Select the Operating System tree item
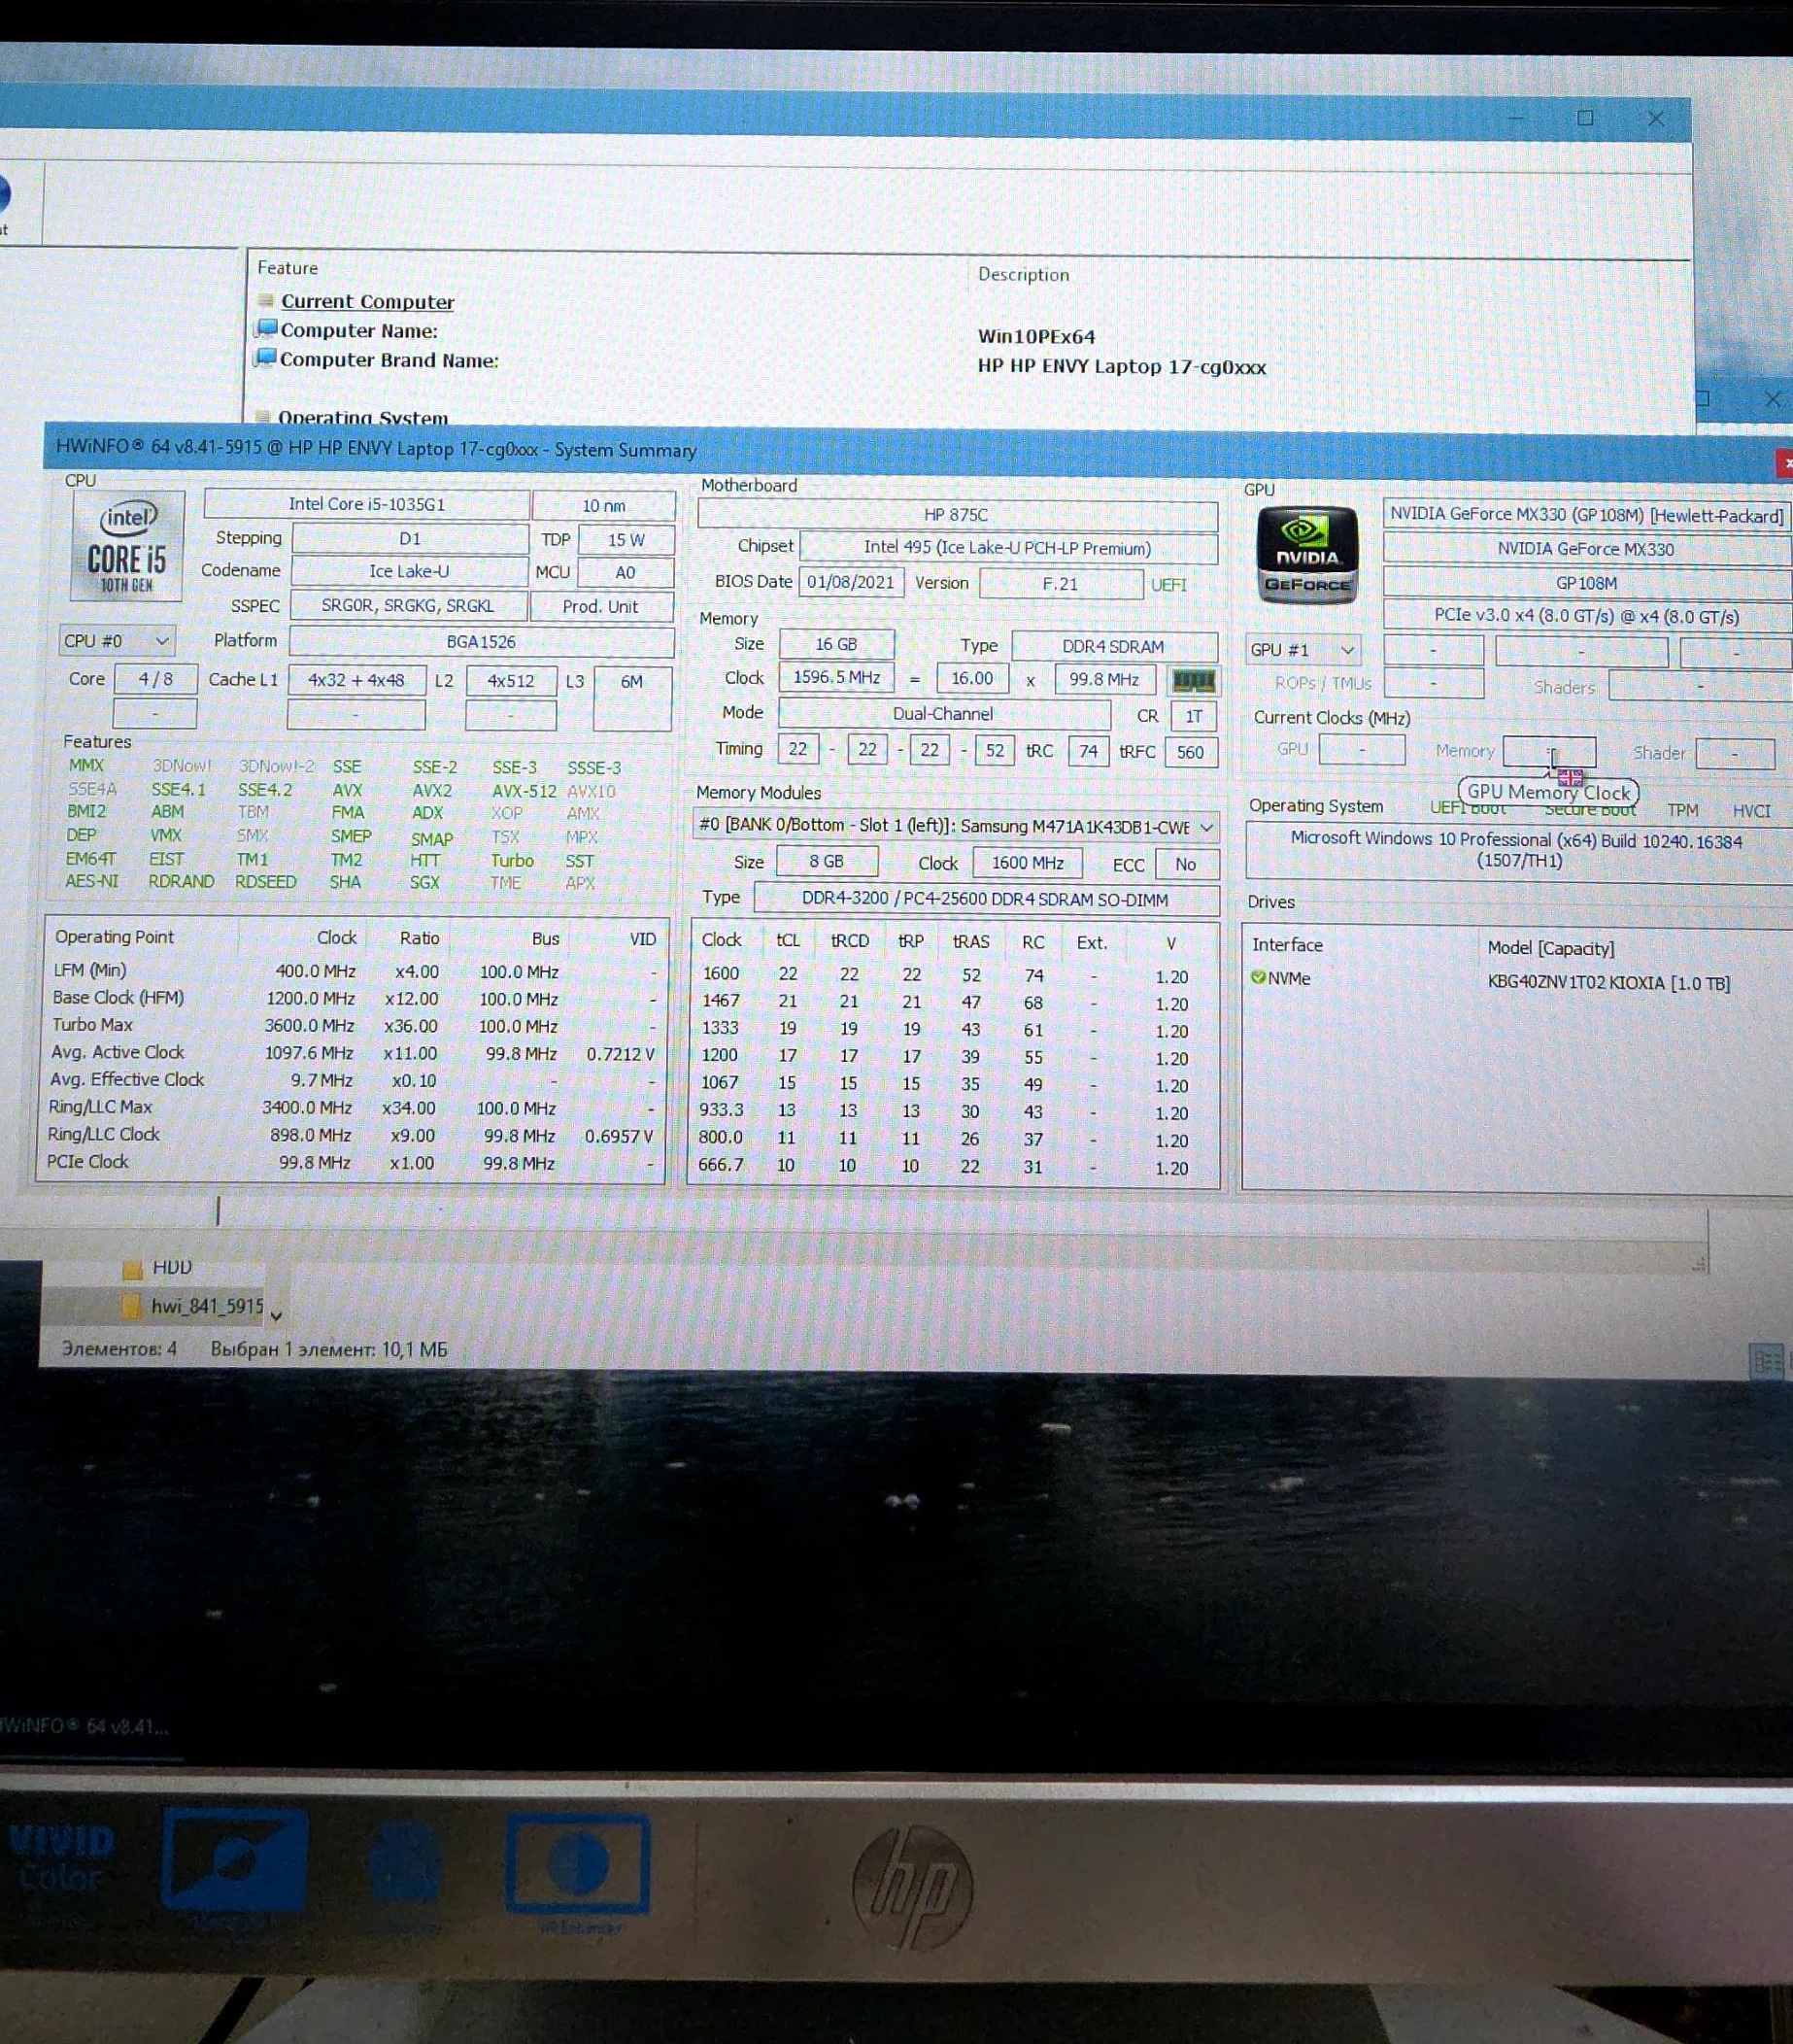1793x2044 pixels. coord(363,418)
